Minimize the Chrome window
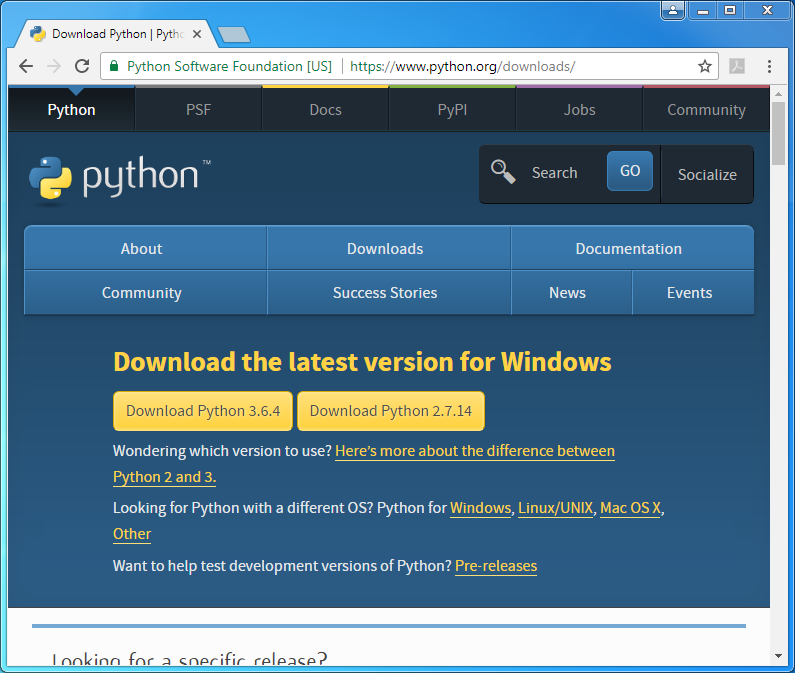Screen dimensions: 795x673 click(x=703, y=10)
